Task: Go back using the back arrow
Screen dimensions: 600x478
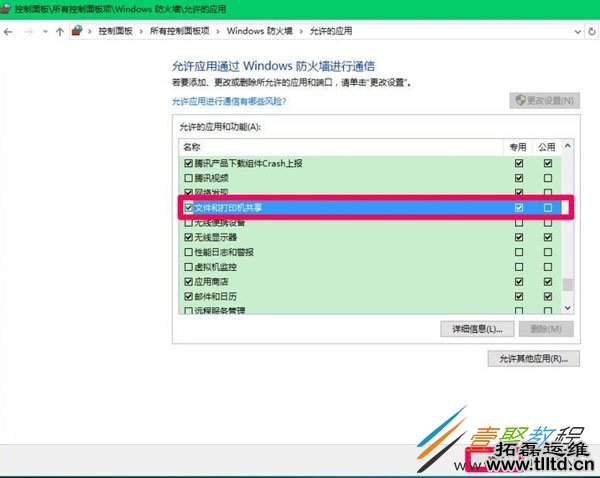Action: coord(8,32)
